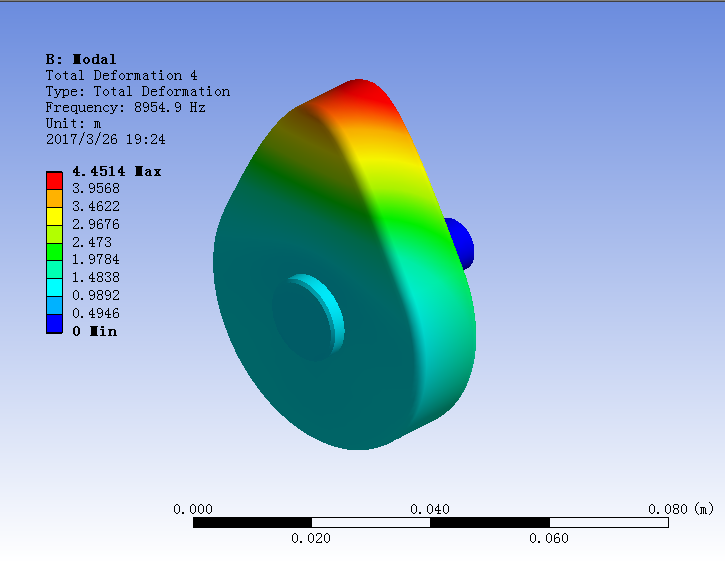Viewport: 725px width, 561px height.
Task: Click the scale bar '0.080 (m)' label
Action: [x=681, y=509]
